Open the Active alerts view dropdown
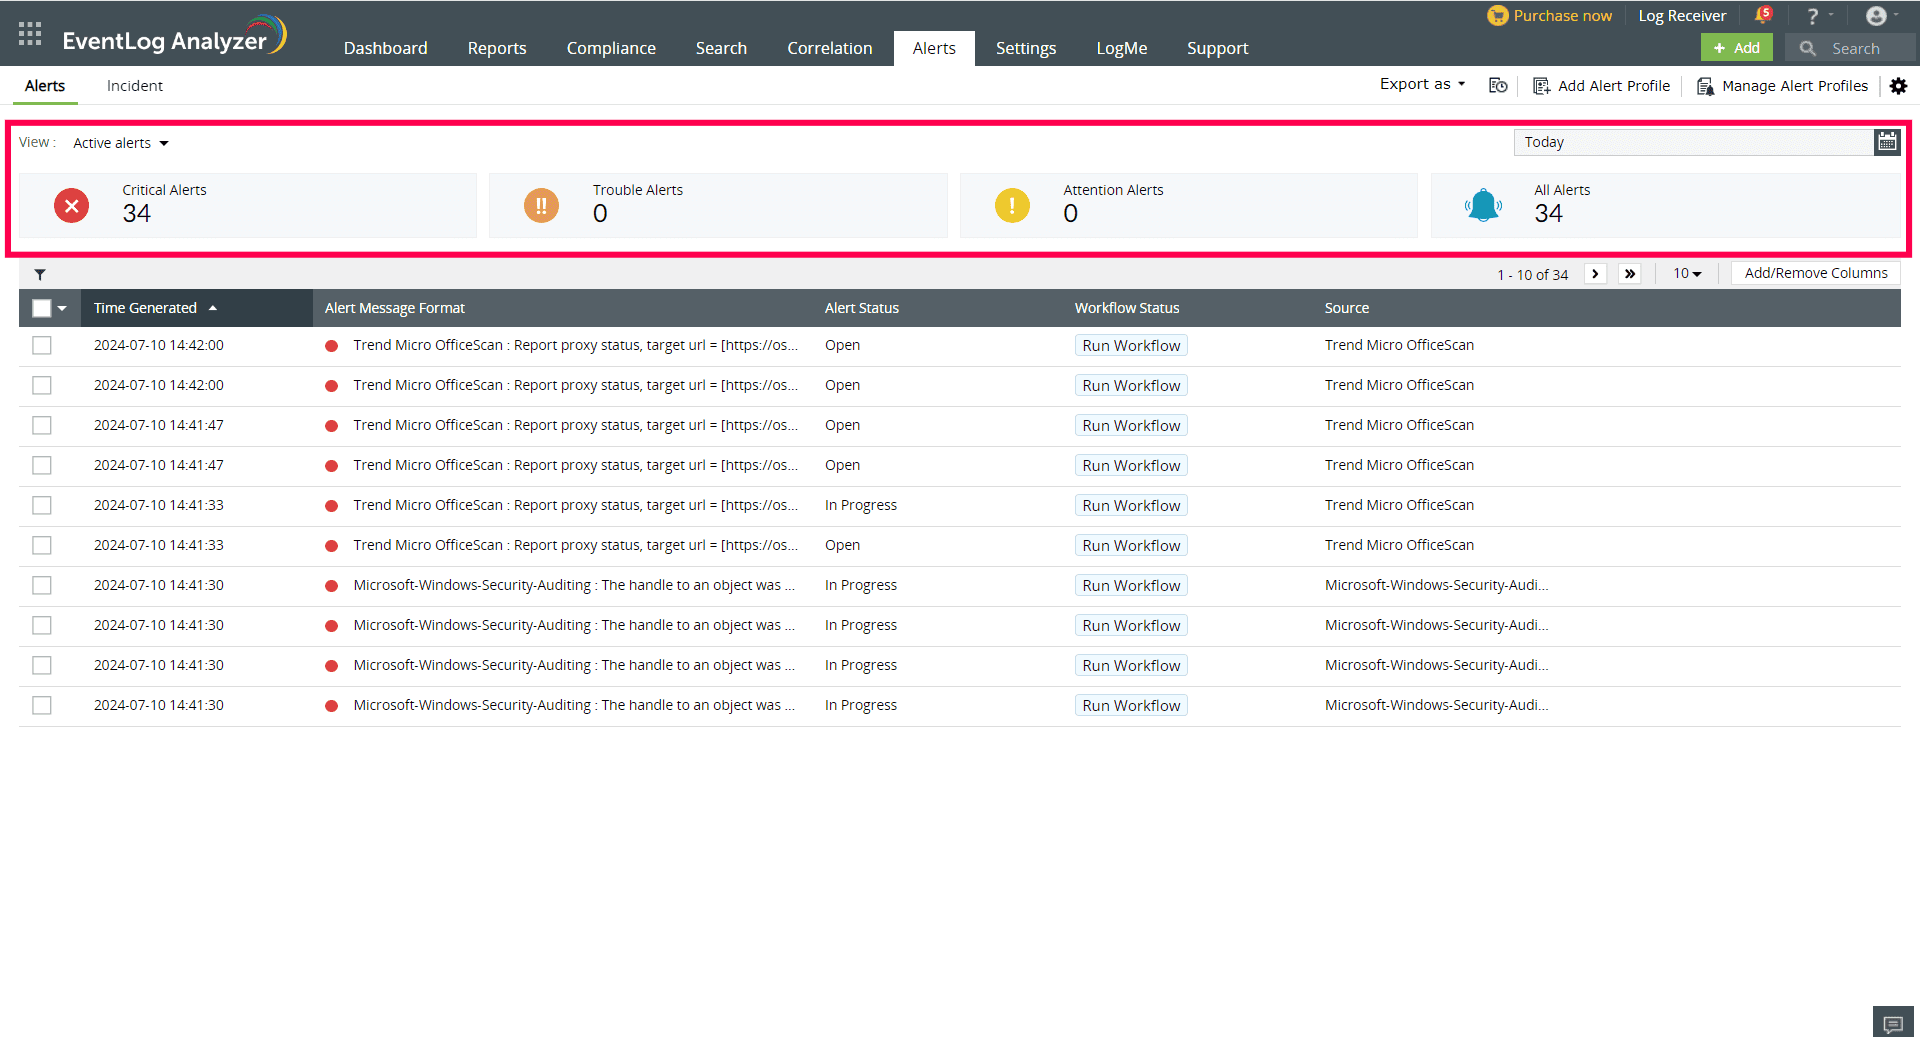This screenshot has width=1920, height=1037. click(120, 142)
